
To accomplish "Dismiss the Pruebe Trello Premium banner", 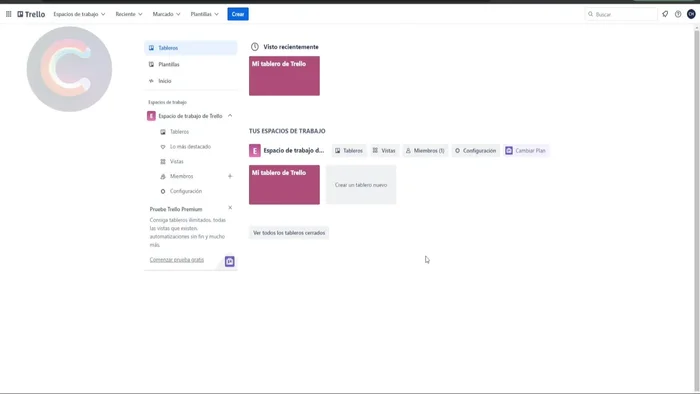I will coord(230,207).
